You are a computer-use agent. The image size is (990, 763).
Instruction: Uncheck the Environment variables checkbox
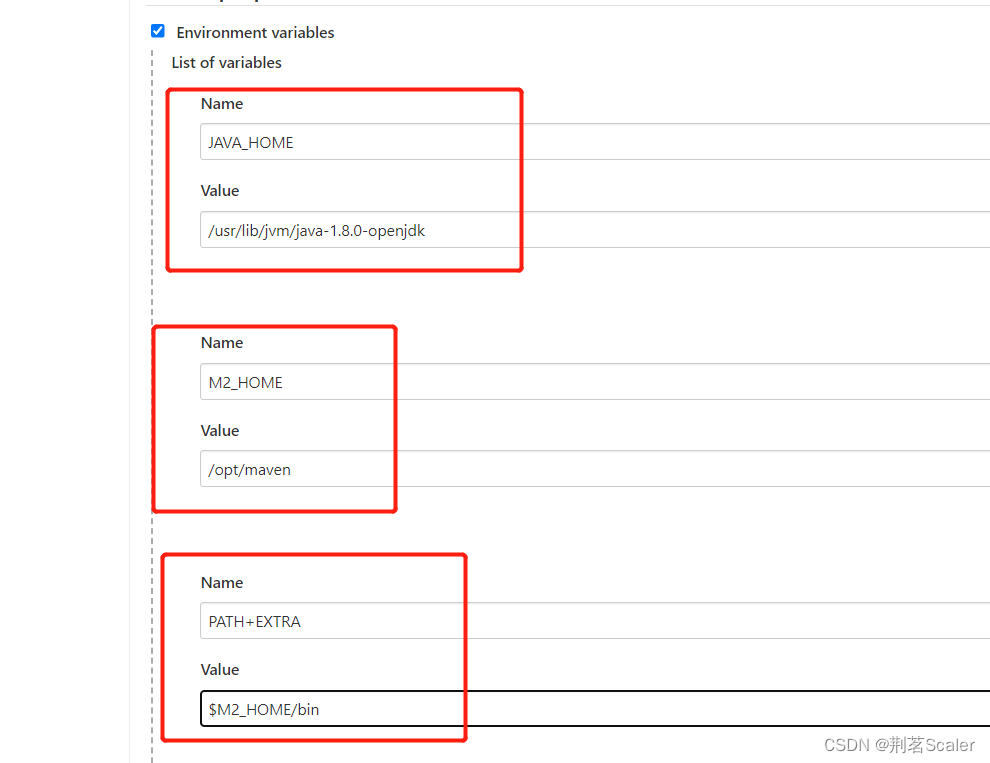tap(157, 31)
